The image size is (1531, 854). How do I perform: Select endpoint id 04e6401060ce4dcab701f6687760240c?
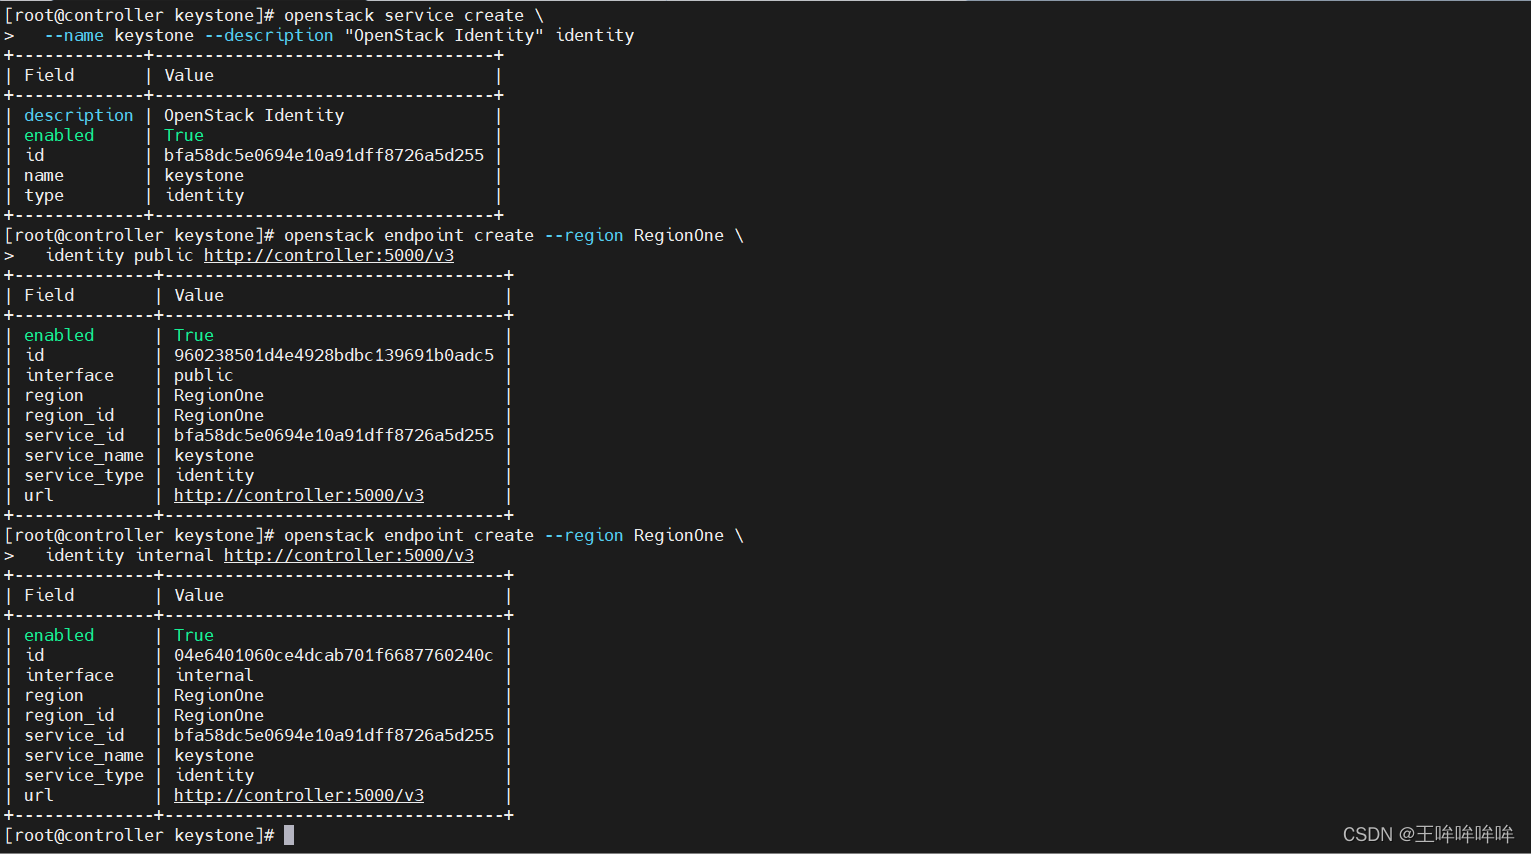pyautogui.click(x=334, y=655)
